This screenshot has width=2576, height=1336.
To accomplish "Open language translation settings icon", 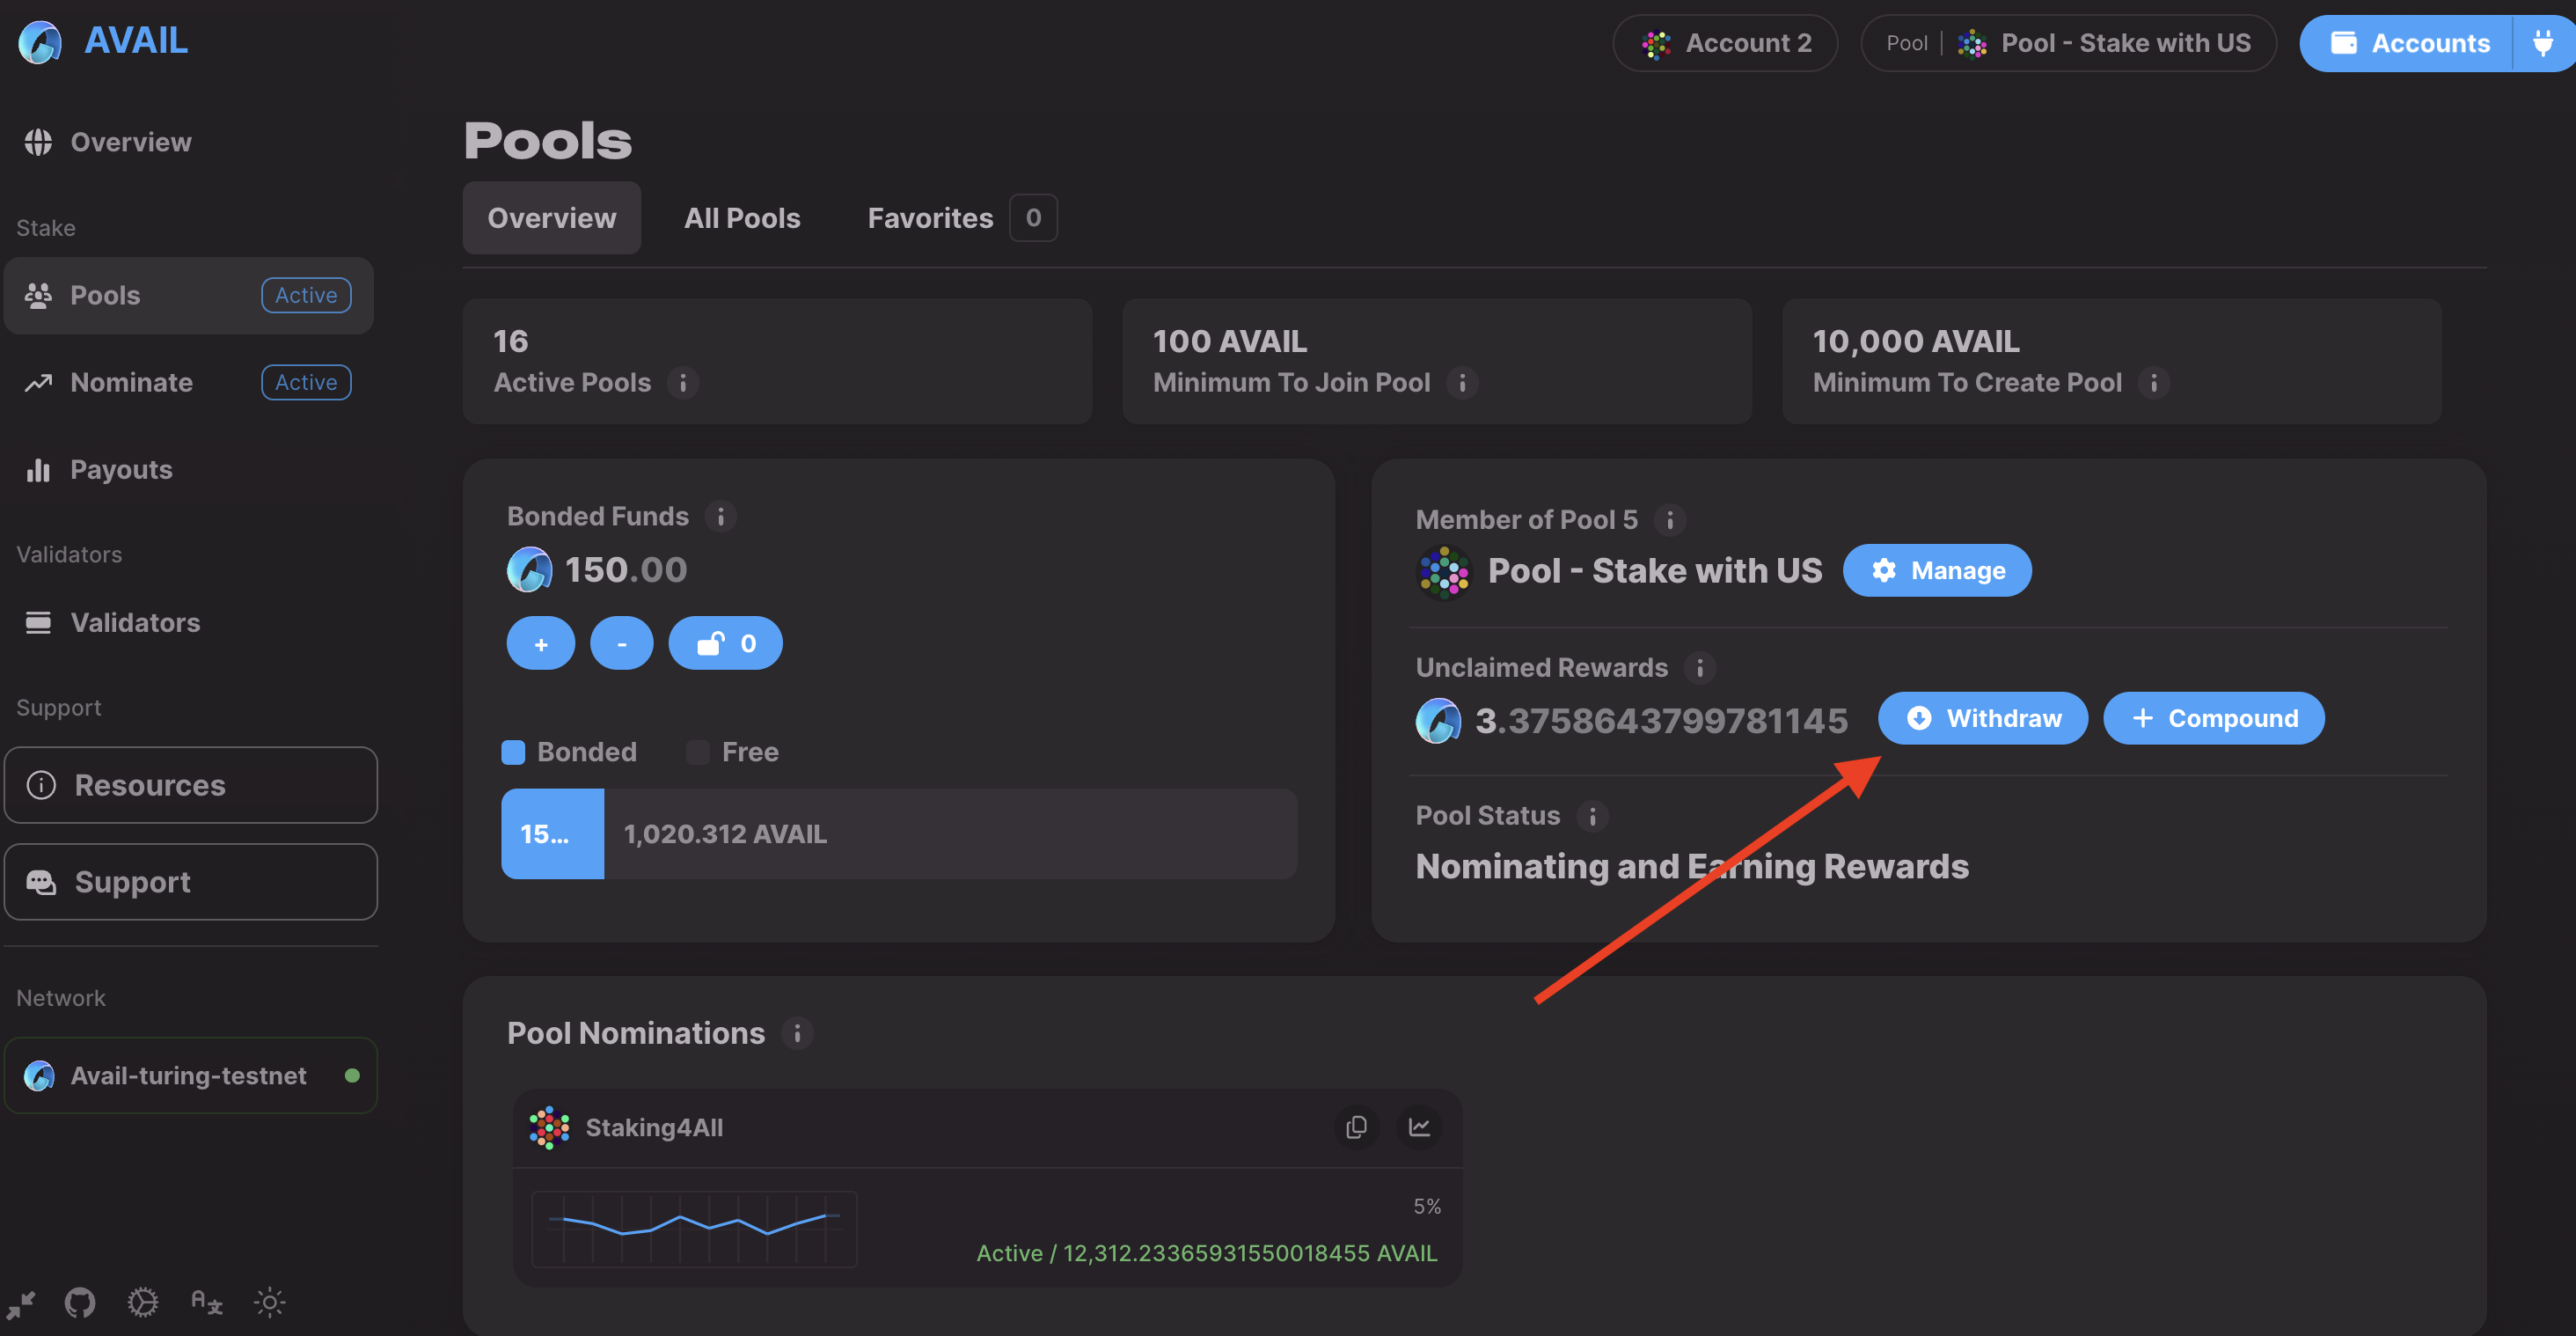I will pos(206,1302).
